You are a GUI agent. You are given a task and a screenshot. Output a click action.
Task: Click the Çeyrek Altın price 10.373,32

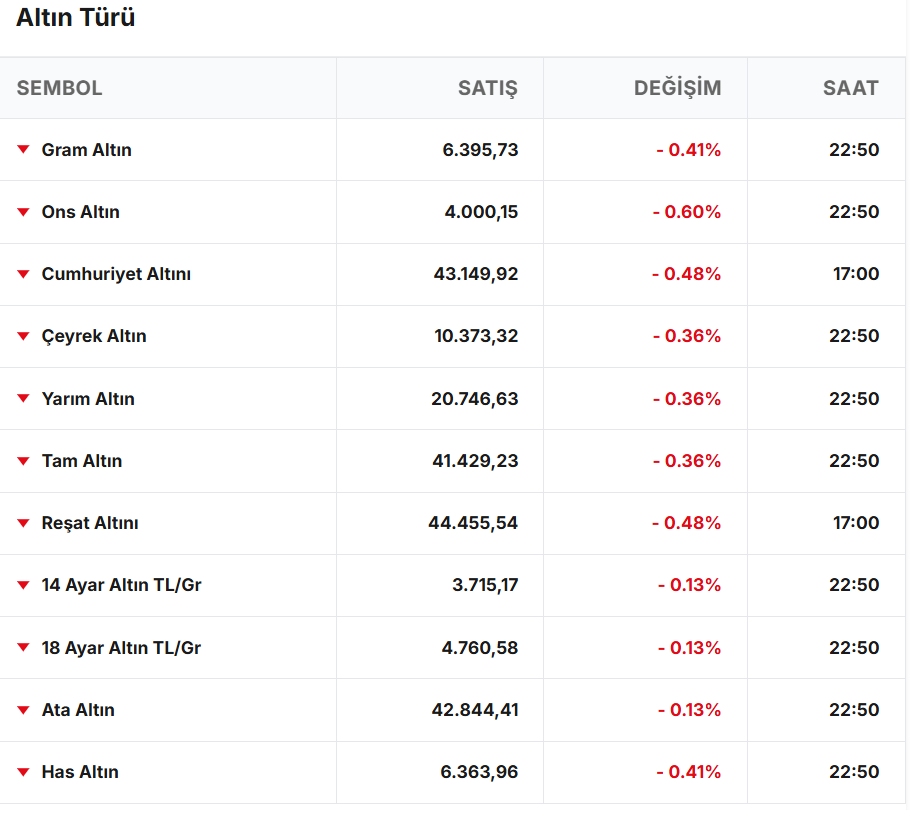pyautogui.click(x=476, y=336)
